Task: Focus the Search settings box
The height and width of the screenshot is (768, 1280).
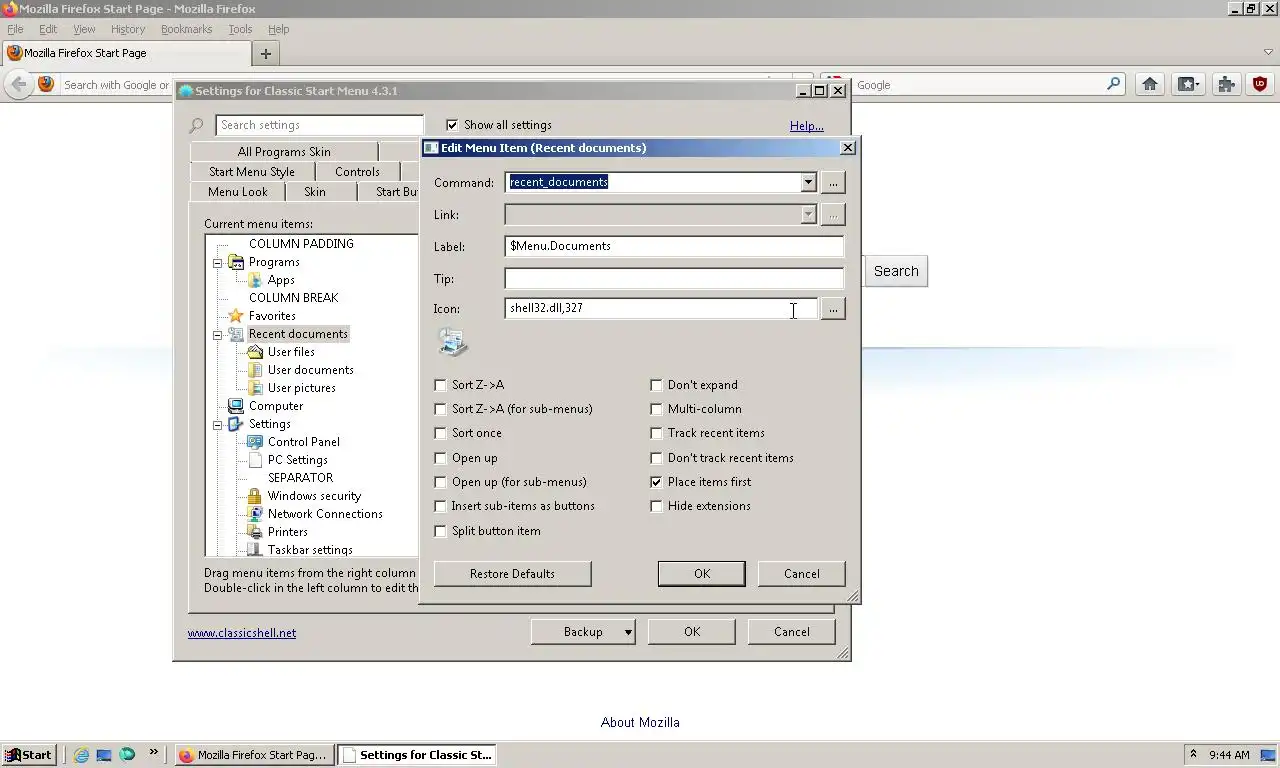Action: point(319,125)
